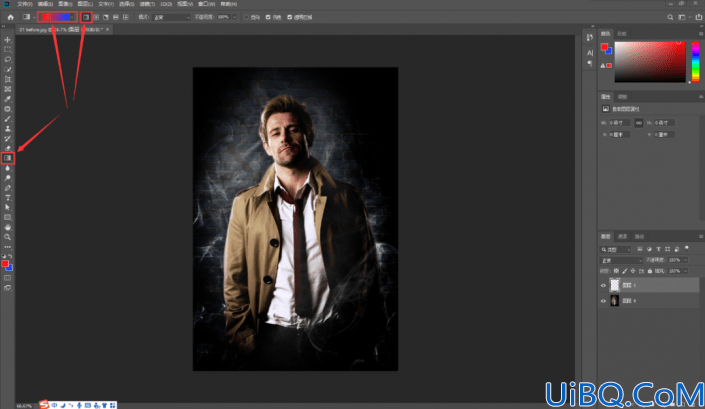Open the options bar Opacity dropdown arrow
The height and width of the screenshot is (409, 705).
pyautogui.click(x=234, y=17)
